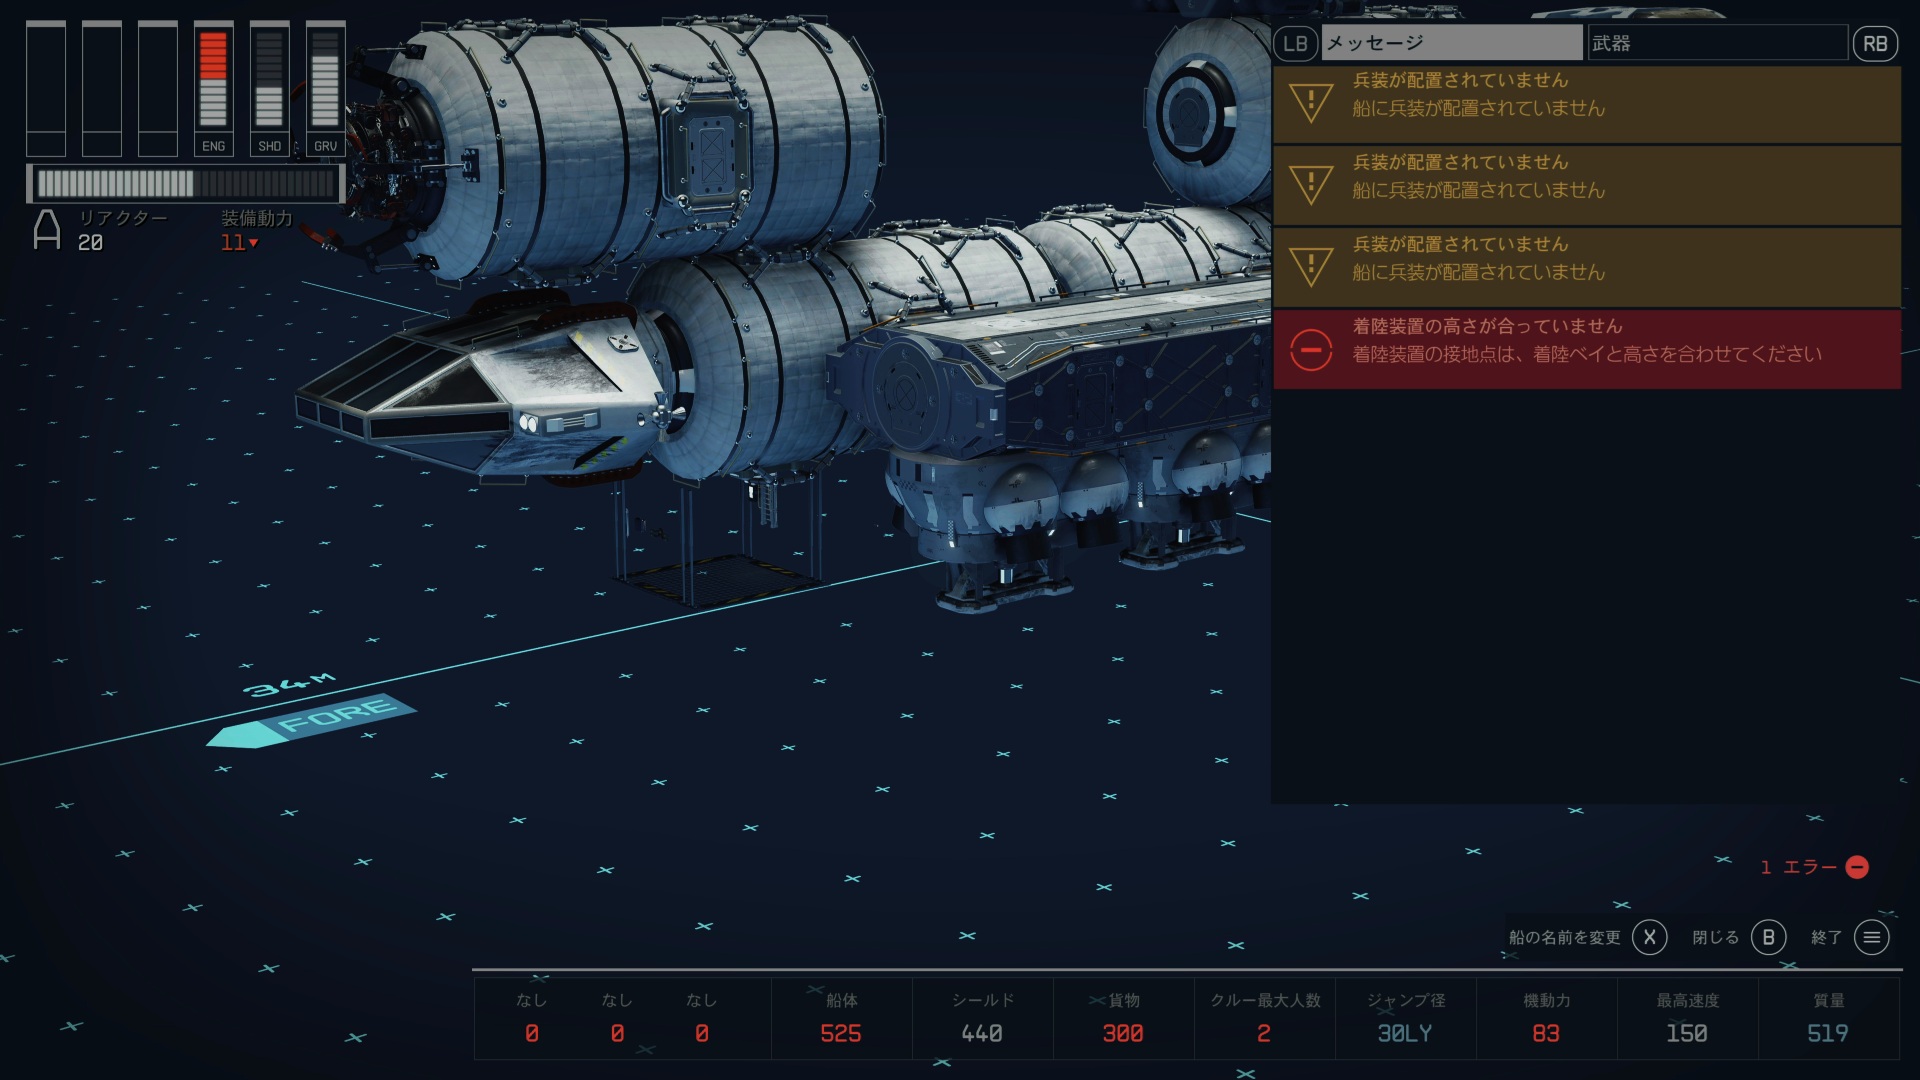Viewport: 1920px width, 1080px height.
Task: Click the 1 エラー indicator
Action: click(1813, 867)
